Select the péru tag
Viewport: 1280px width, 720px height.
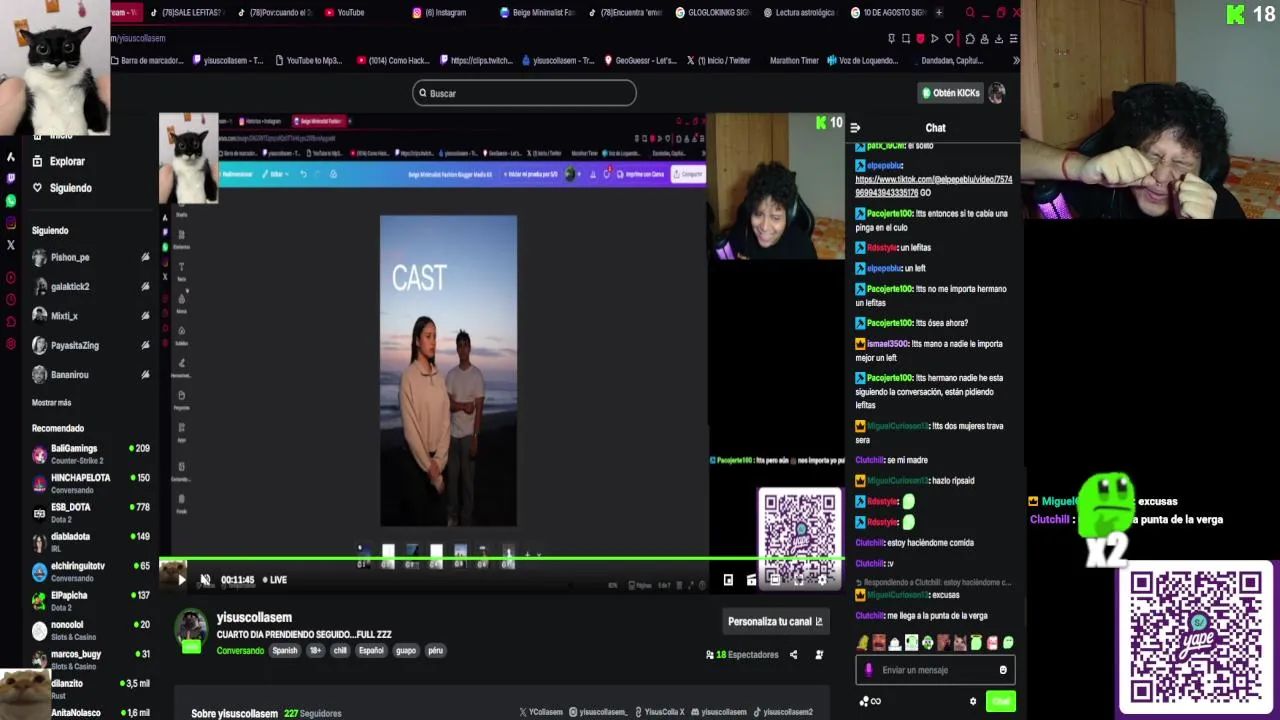(x=435, y=651)
